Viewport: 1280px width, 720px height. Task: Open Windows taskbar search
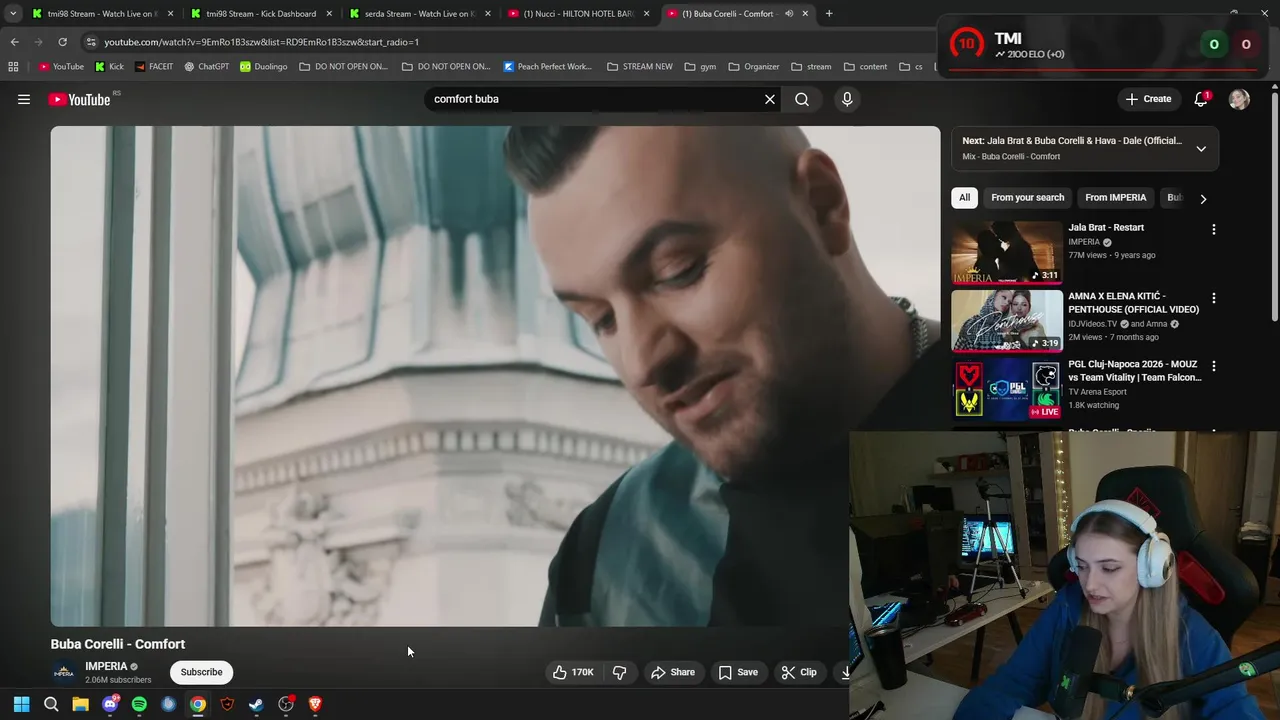pos(51,704)
